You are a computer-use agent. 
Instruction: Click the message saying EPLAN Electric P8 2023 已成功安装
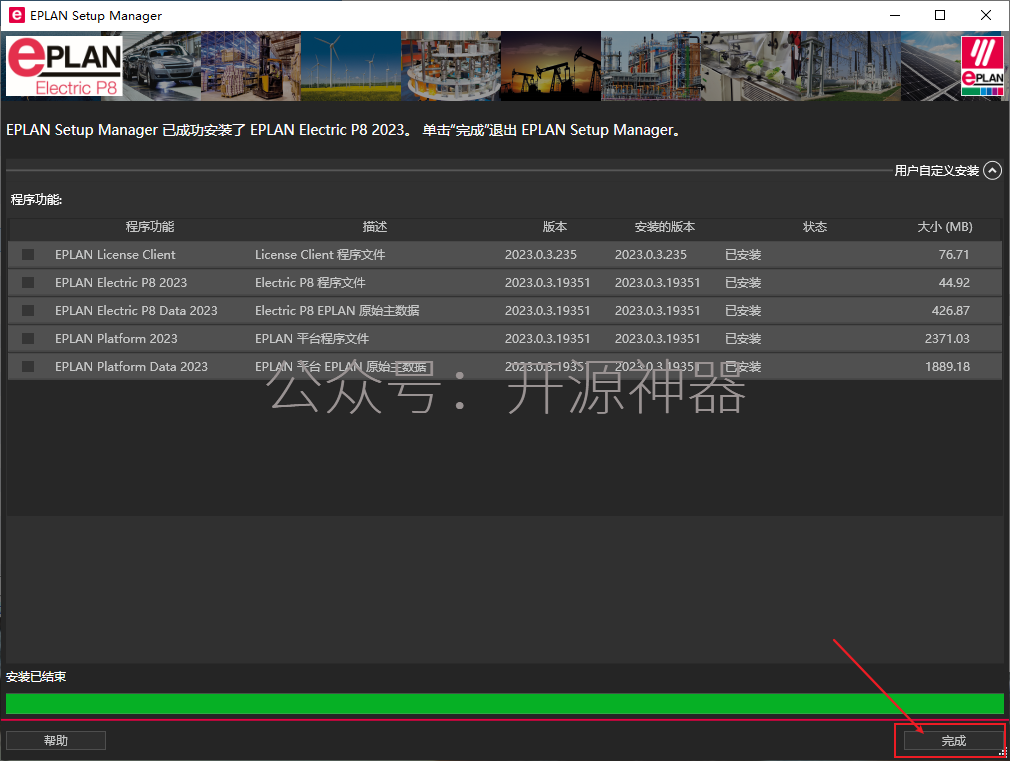click(x=343, y=130)
